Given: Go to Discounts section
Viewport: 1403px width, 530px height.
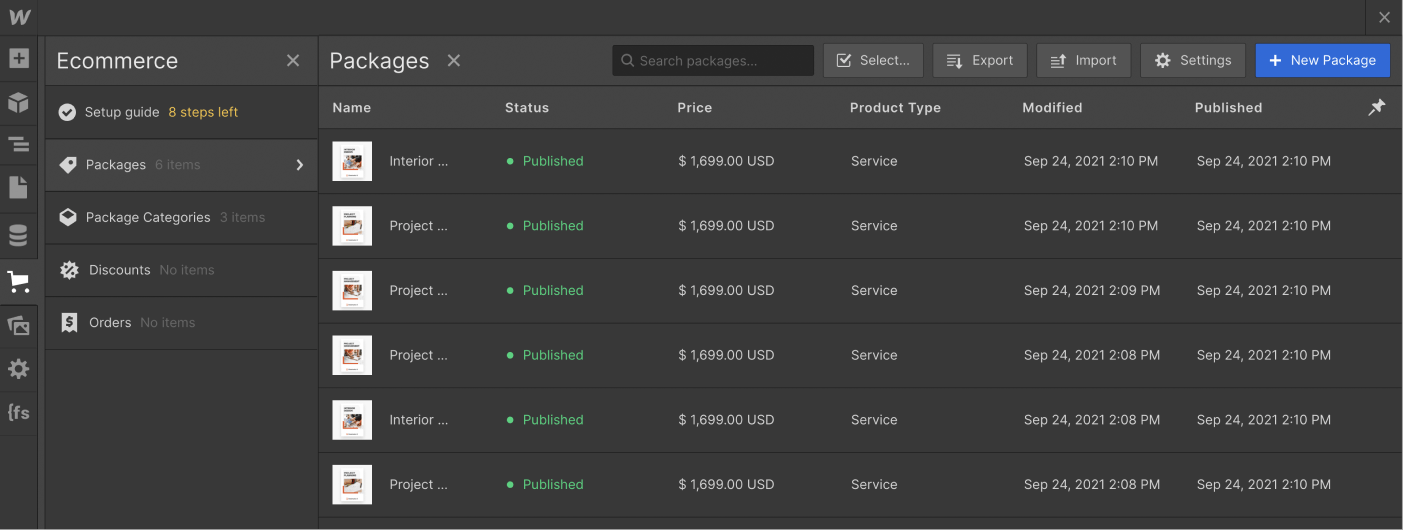Looking at the screenshot, I should click(120, 270).
